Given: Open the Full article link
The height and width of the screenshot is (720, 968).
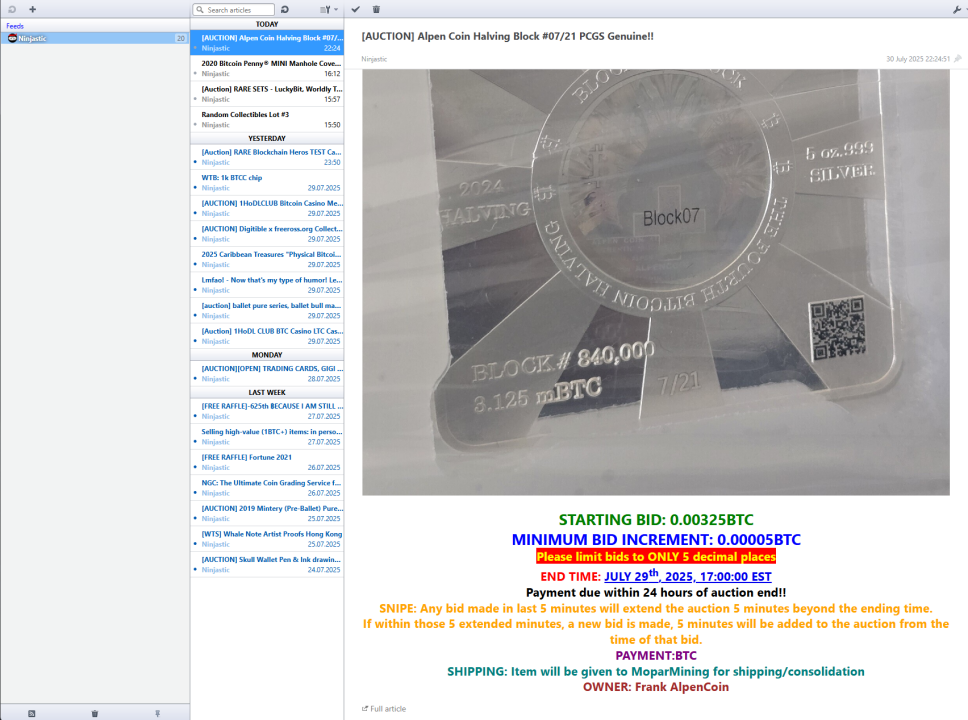Looking at the screenshot, I should (384, 709).
